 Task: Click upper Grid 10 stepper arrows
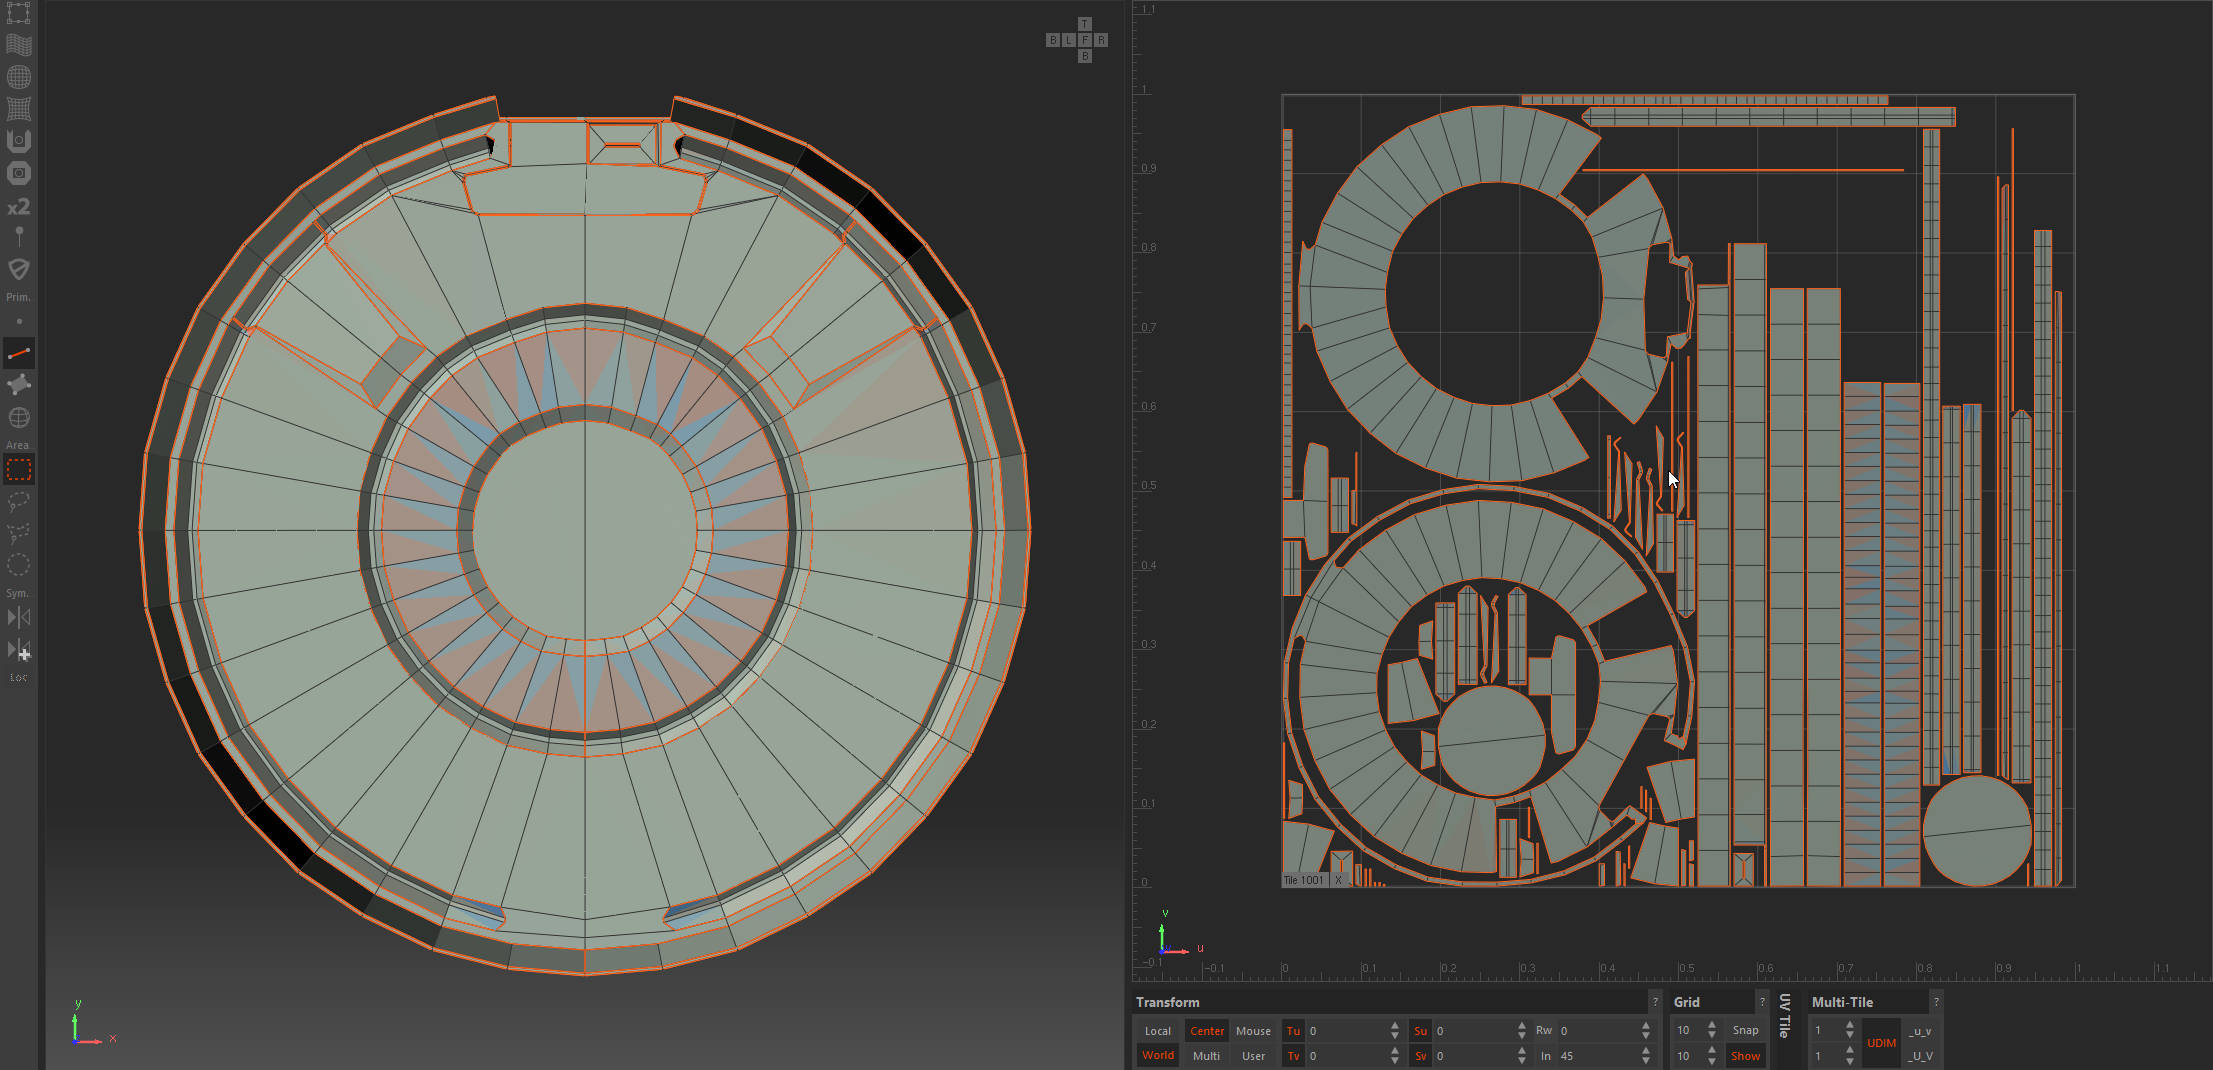tap(1712, 1030)
